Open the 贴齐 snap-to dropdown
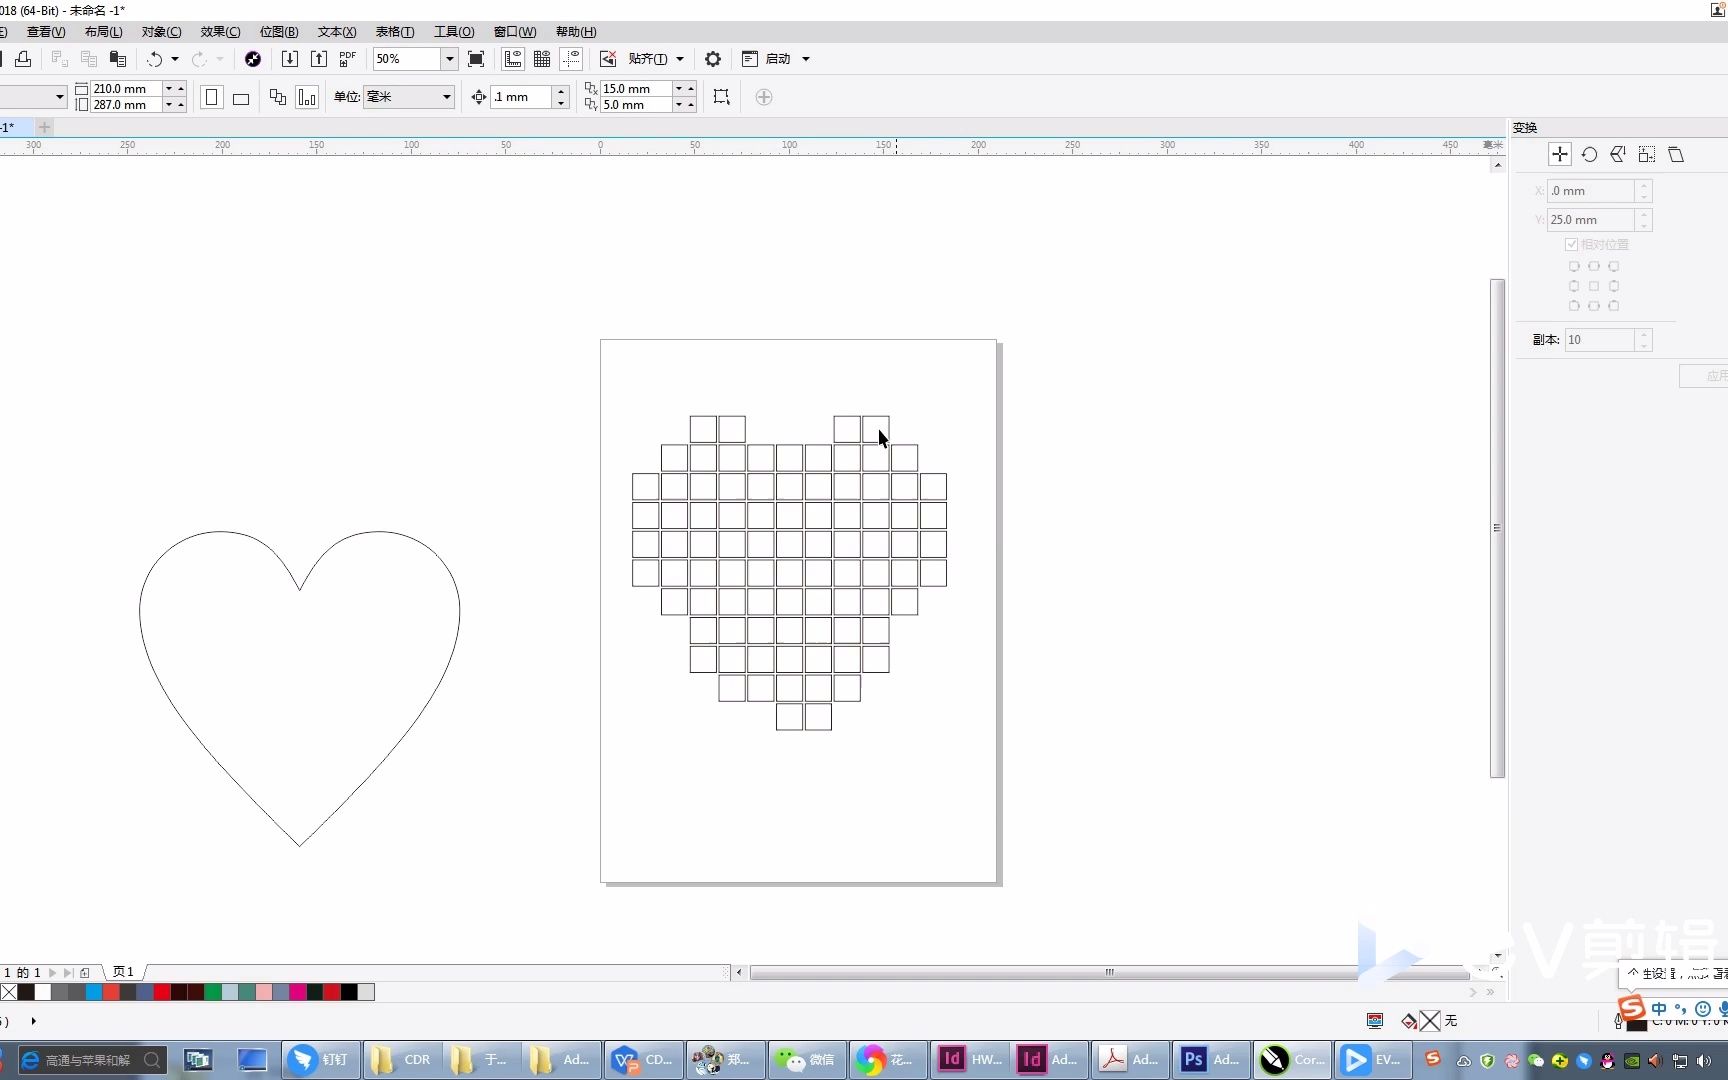1728x1080 pixels. [x=680, y=59]
